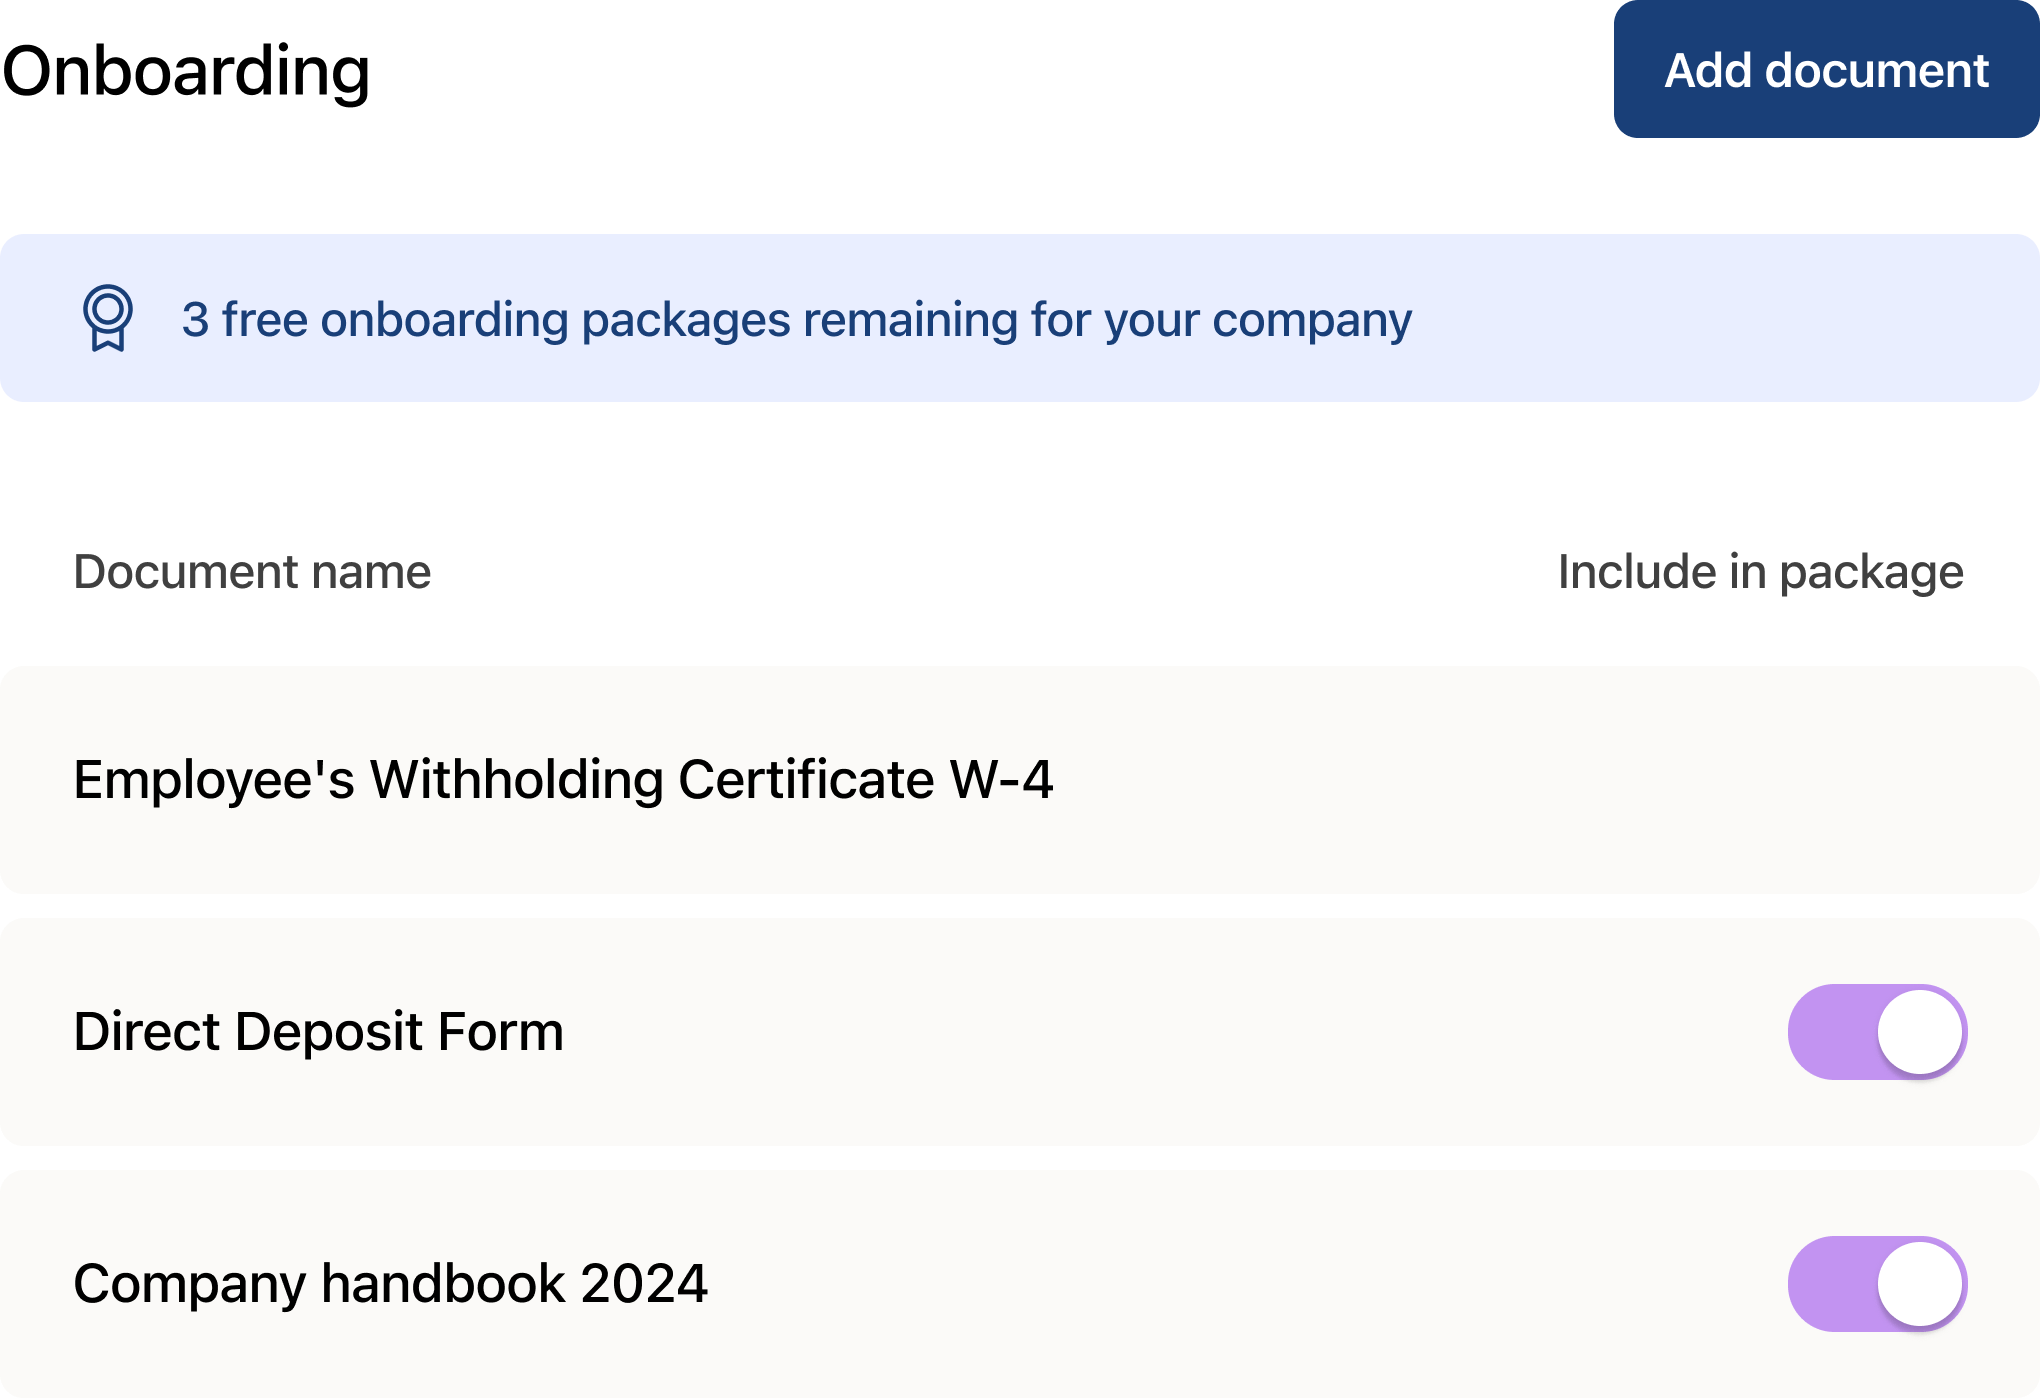Click the Add document button
Viewport: 2040px width, 1398px height.
click(1826, 70)
